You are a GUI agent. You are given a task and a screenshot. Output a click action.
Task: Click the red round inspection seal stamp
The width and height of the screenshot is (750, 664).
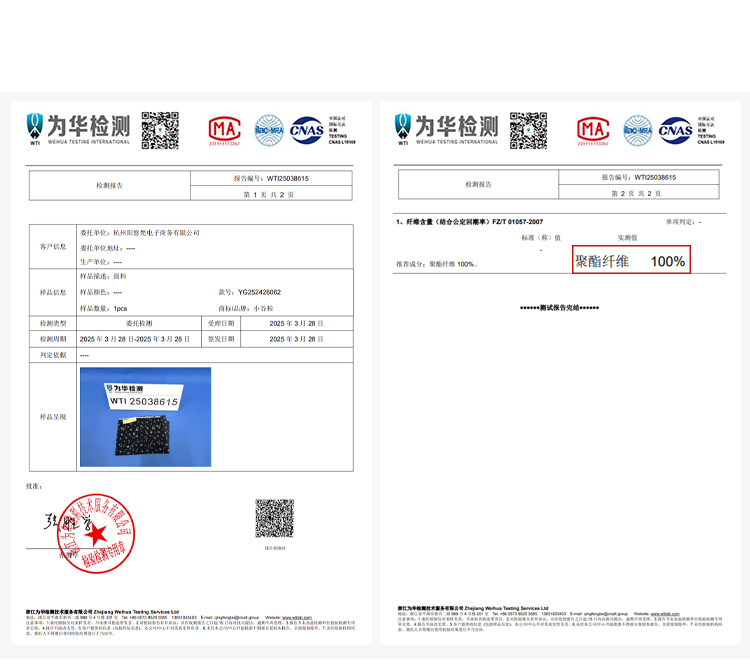96,533
